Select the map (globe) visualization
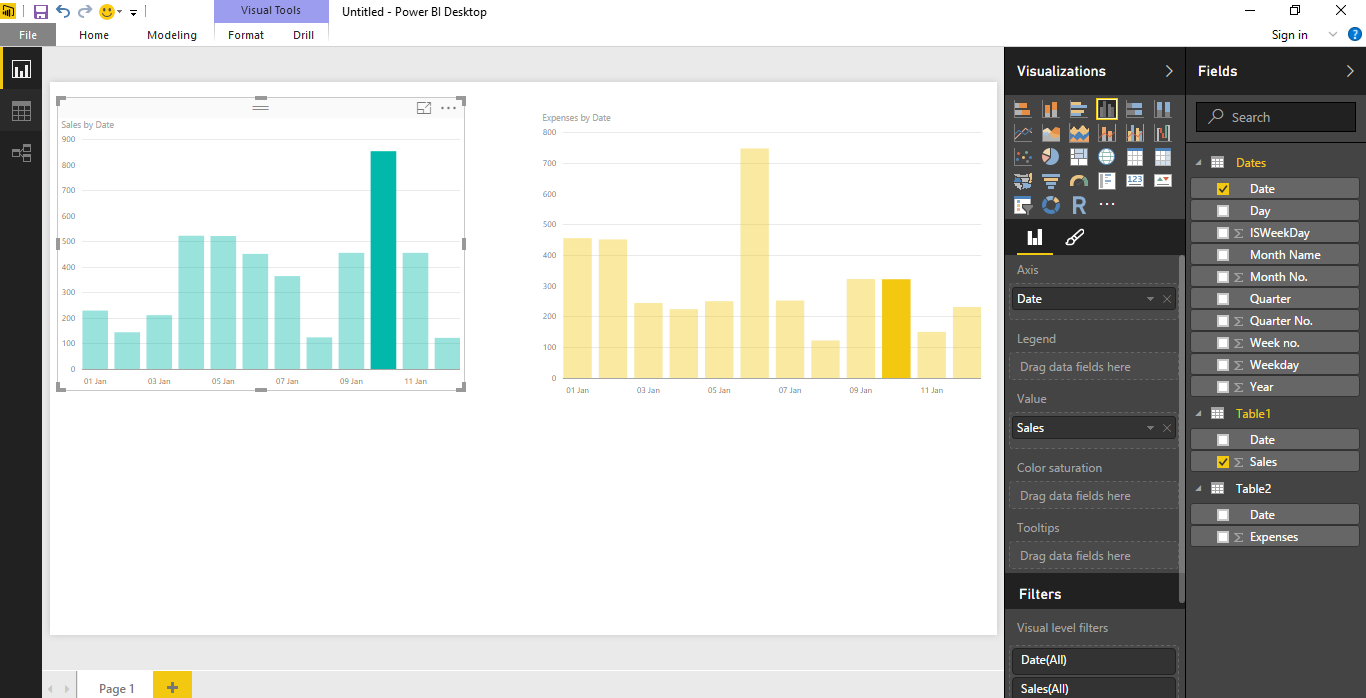 point(1106,157)
